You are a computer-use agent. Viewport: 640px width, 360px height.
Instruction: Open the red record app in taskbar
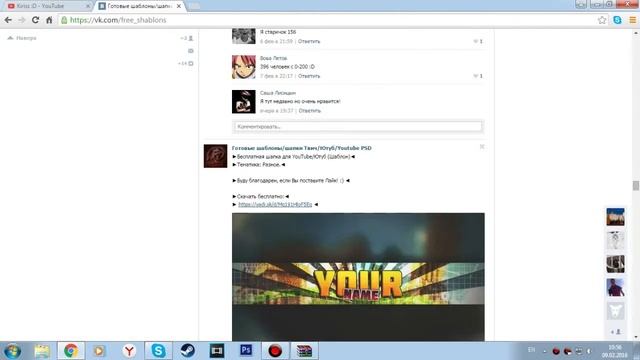tap(275, 351)
